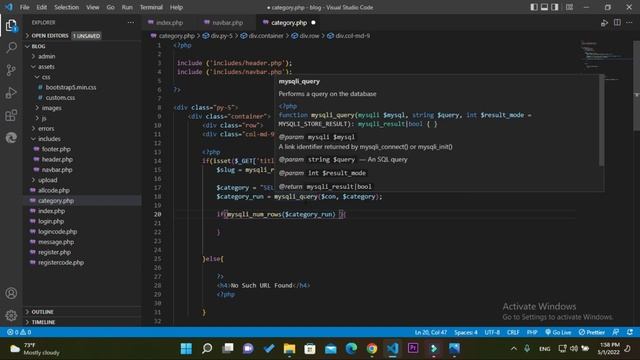Open Explorer panel more actions ellipsis
The image size is (640, 360).
tap(131, 22)
